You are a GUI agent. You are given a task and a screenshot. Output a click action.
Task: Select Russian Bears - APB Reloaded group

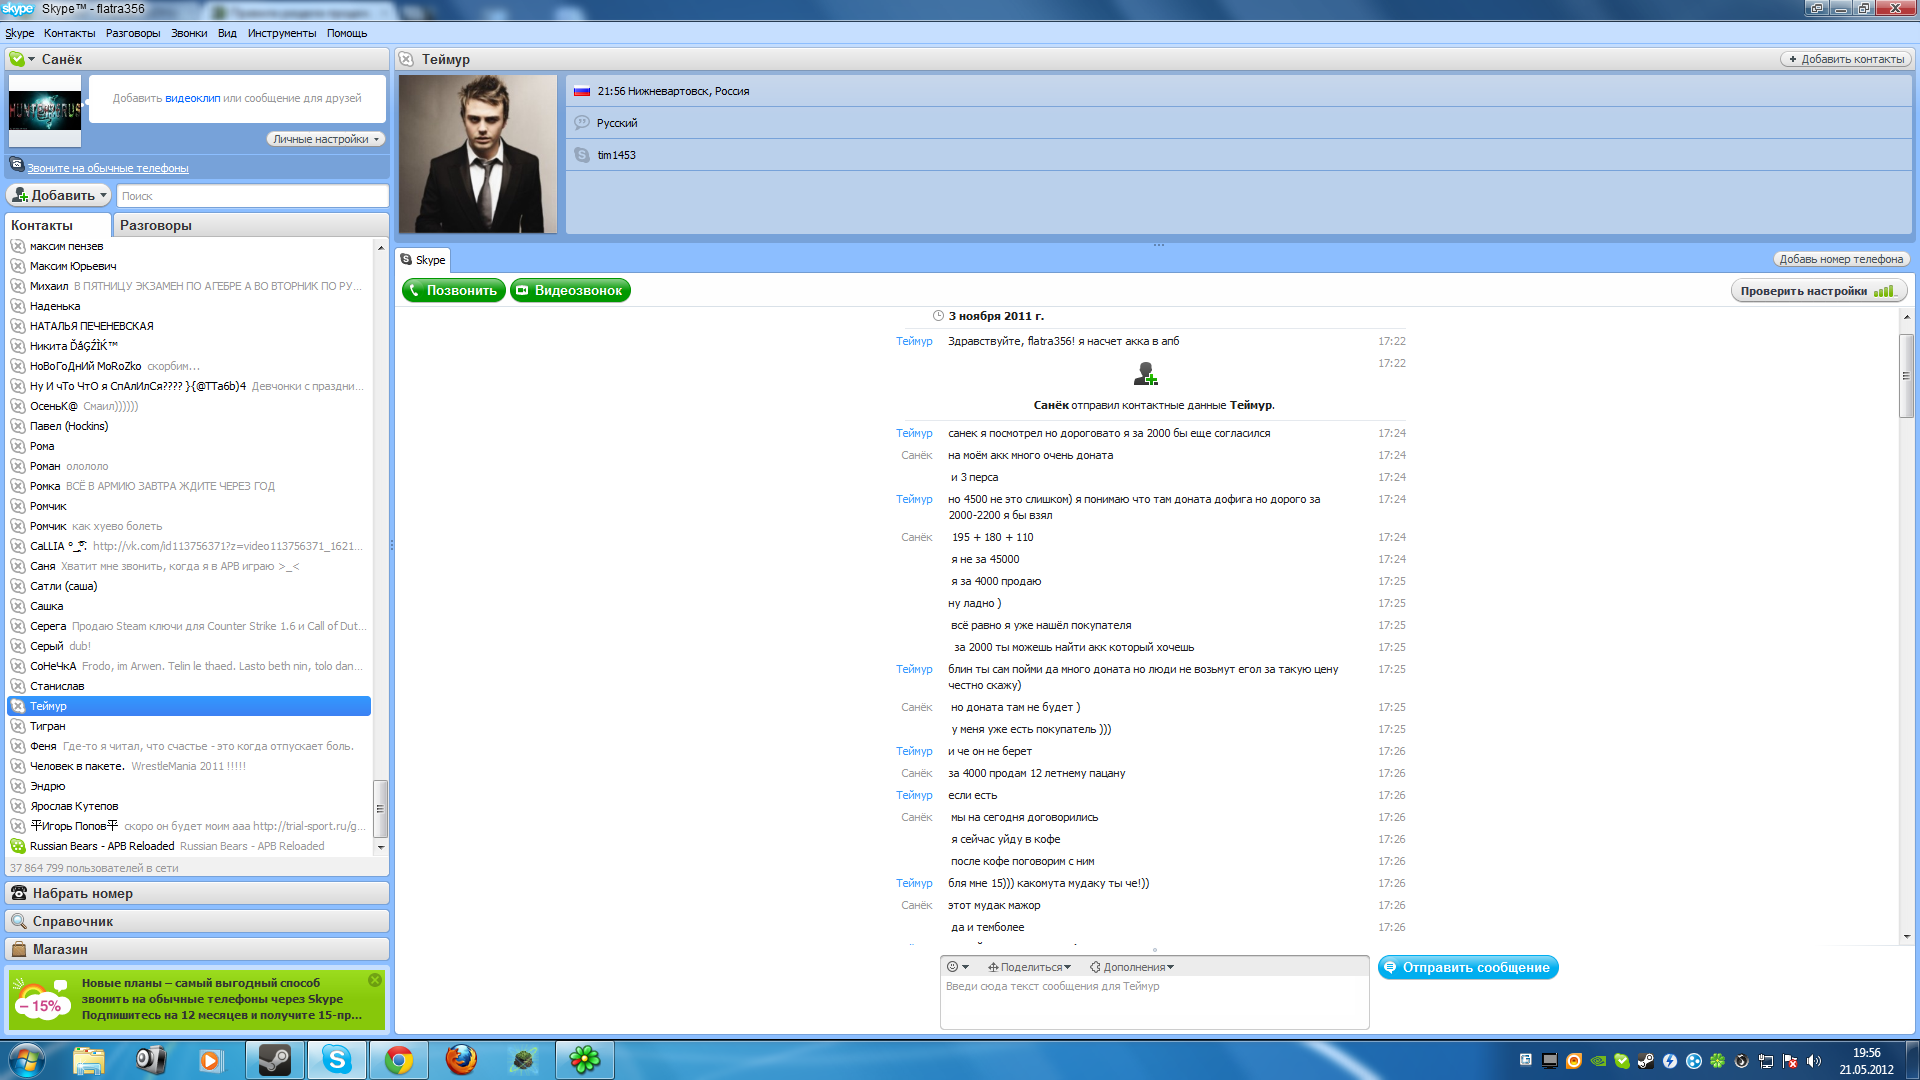point(189,846)
